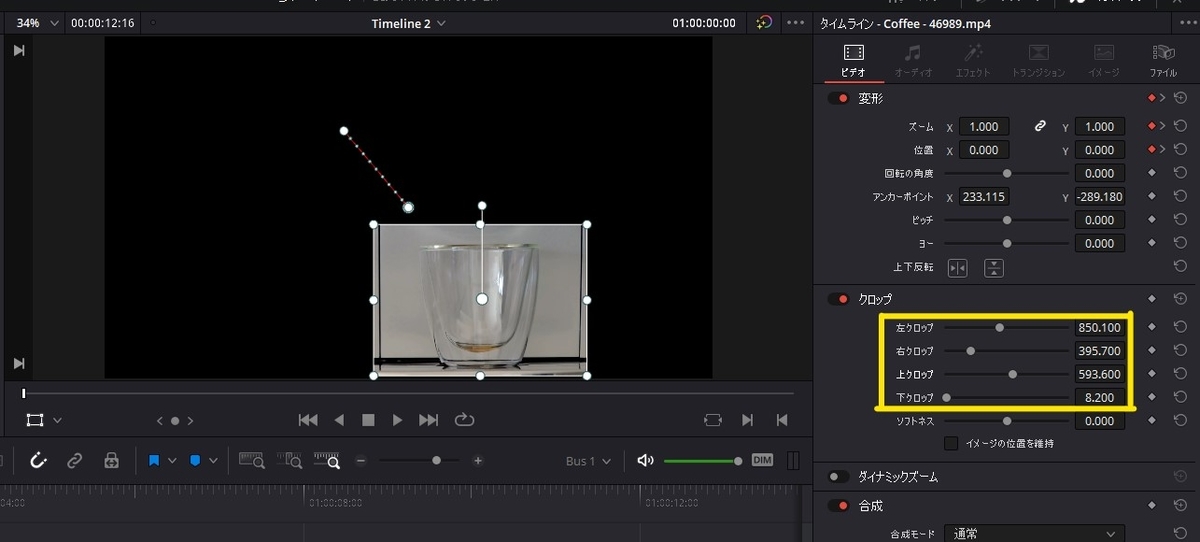Jump to next clip edit icon
This screenshot has height=542, width=1200.
pos(748,420)
